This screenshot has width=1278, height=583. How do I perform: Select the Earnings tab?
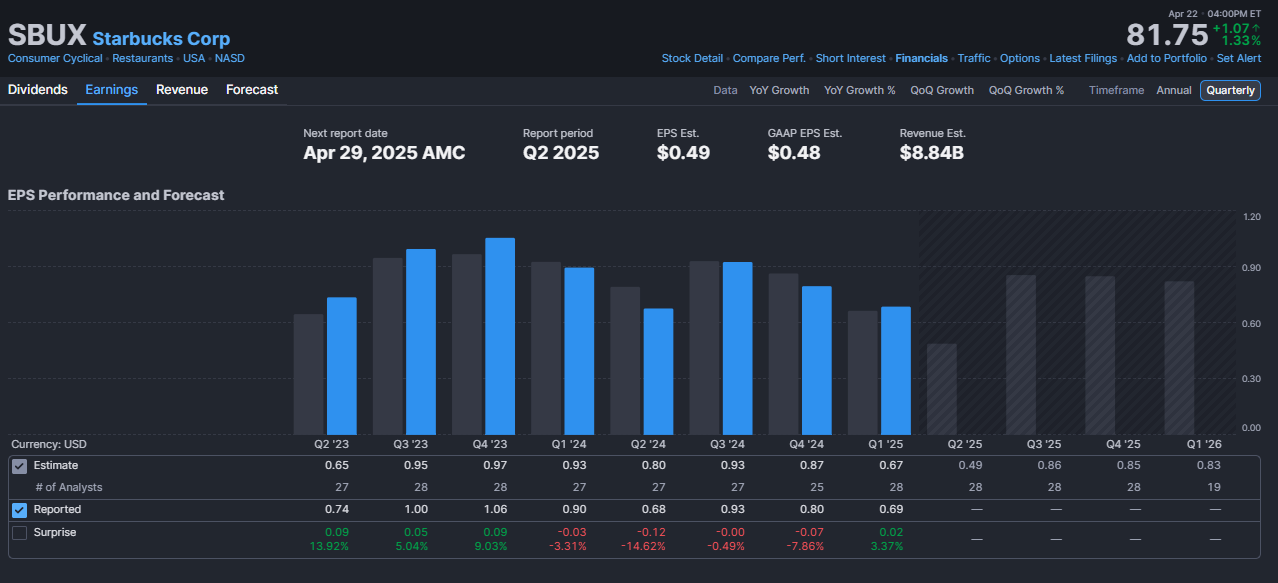tap(111, 90)
